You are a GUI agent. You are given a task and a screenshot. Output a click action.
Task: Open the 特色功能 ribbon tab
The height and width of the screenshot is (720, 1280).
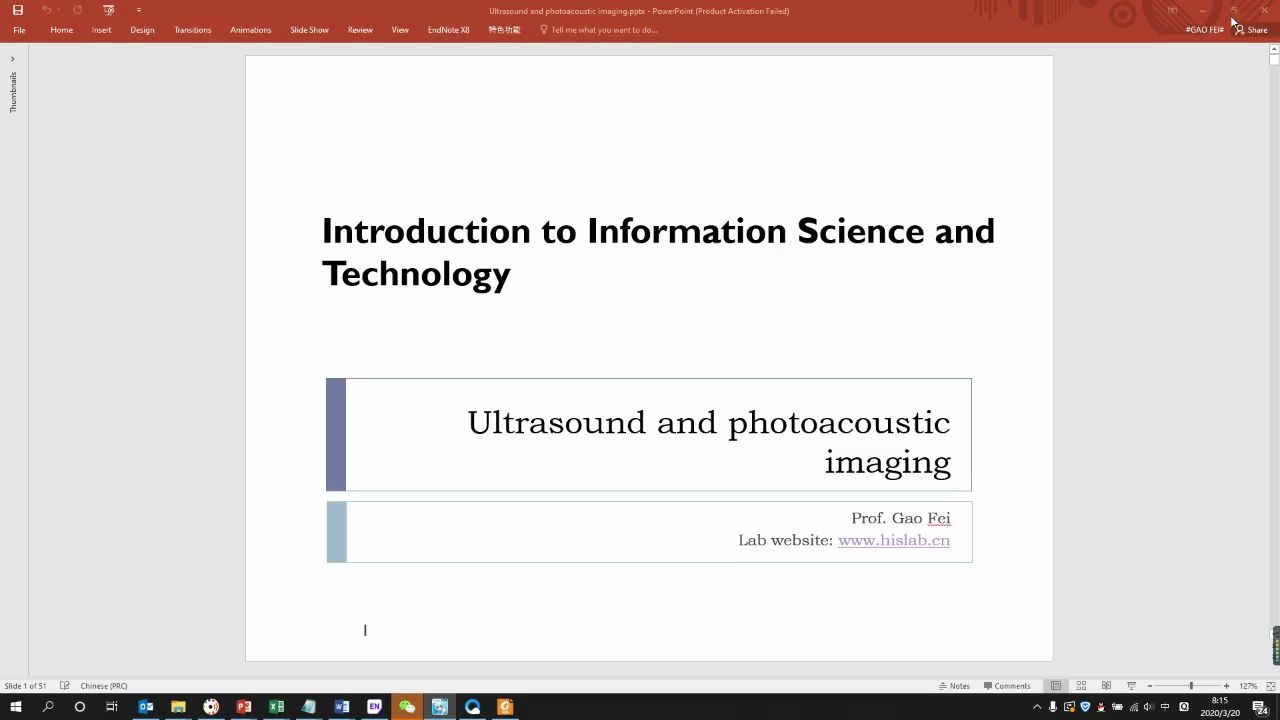pyautogui.click(x=504, y=30)
